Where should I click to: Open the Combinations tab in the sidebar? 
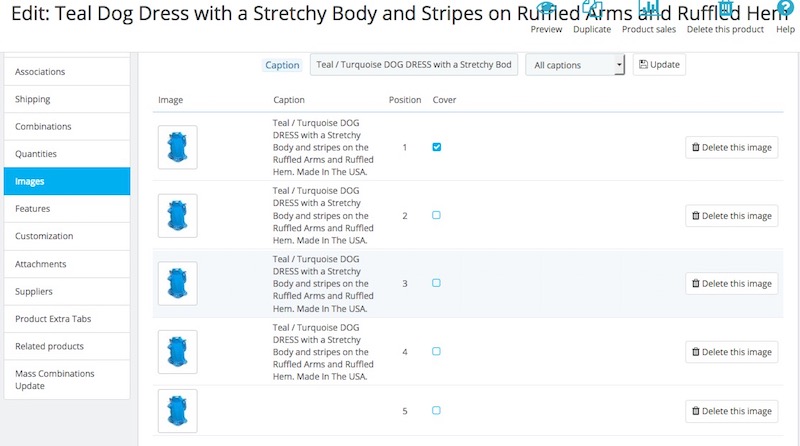point(67,127)
